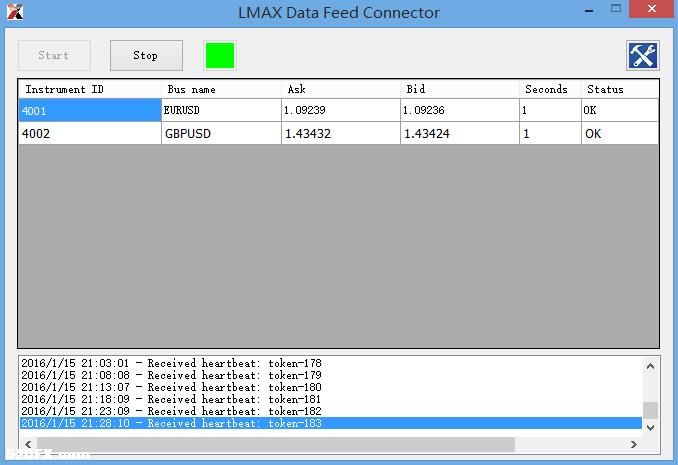Select the EURUSD bus name cell
The height and width of the screenshot is (465, 678).
point(221,110)
